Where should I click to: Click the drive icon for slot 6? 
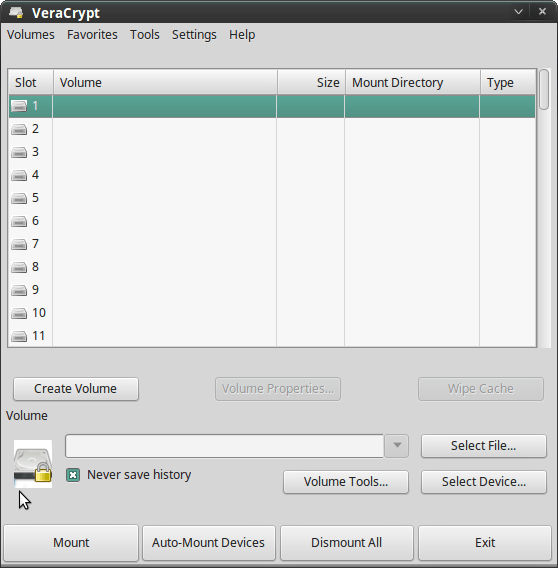[19, 221]
